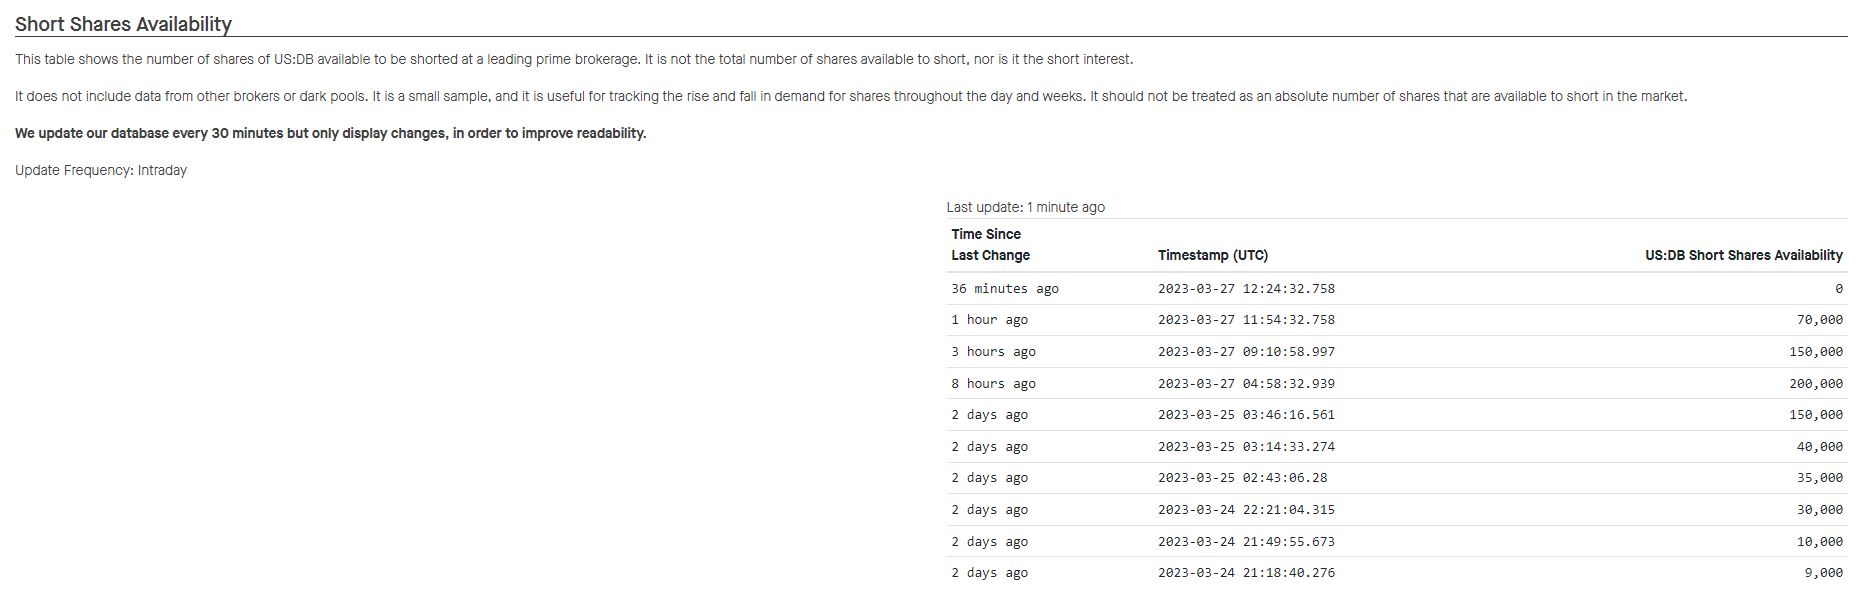Click the 35,000 availability value

tap(1819, 478)
